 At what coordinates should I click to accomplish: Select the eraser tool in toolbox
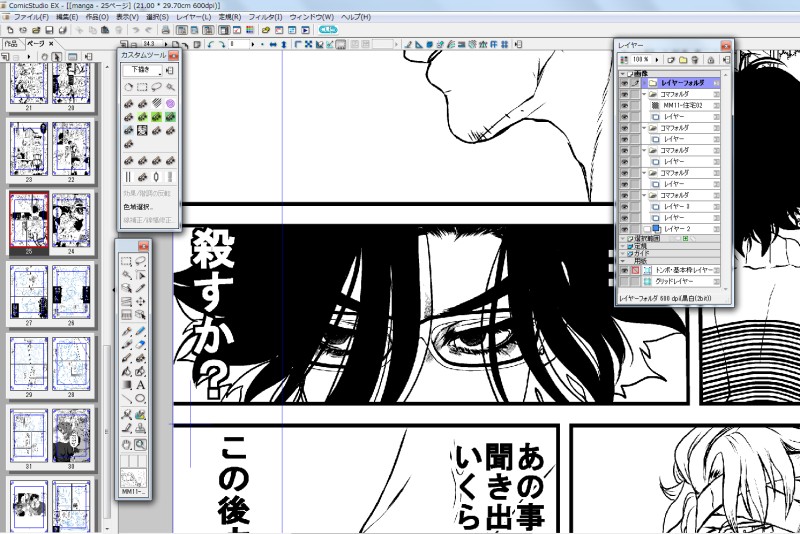coord(140,344)
